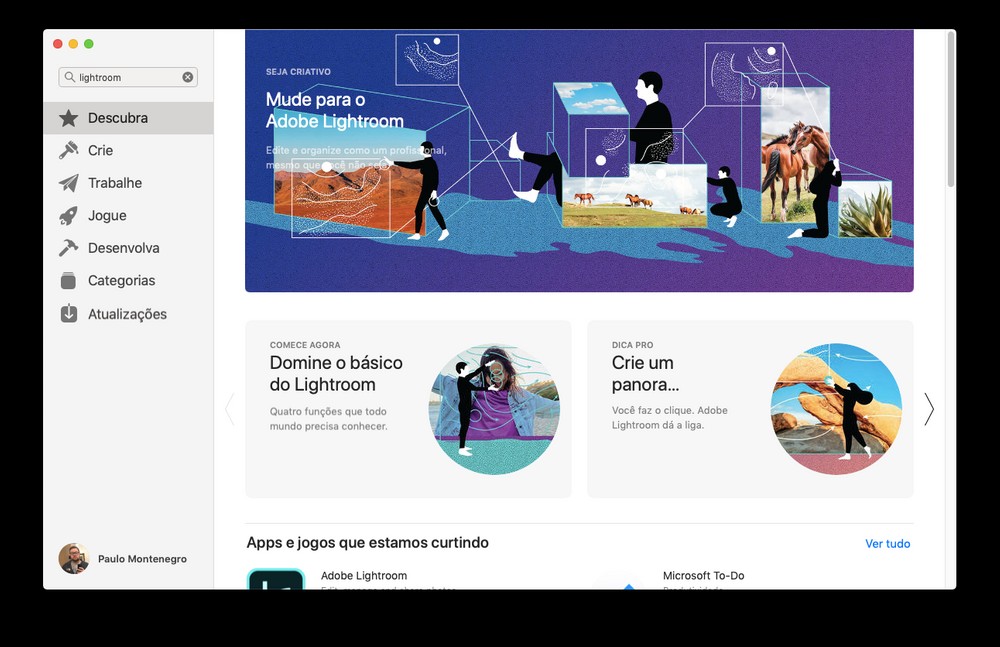Open the Microsoft To-Do app listing
Viewport: 1000px width, 647px height.
(x=703, y=576)
